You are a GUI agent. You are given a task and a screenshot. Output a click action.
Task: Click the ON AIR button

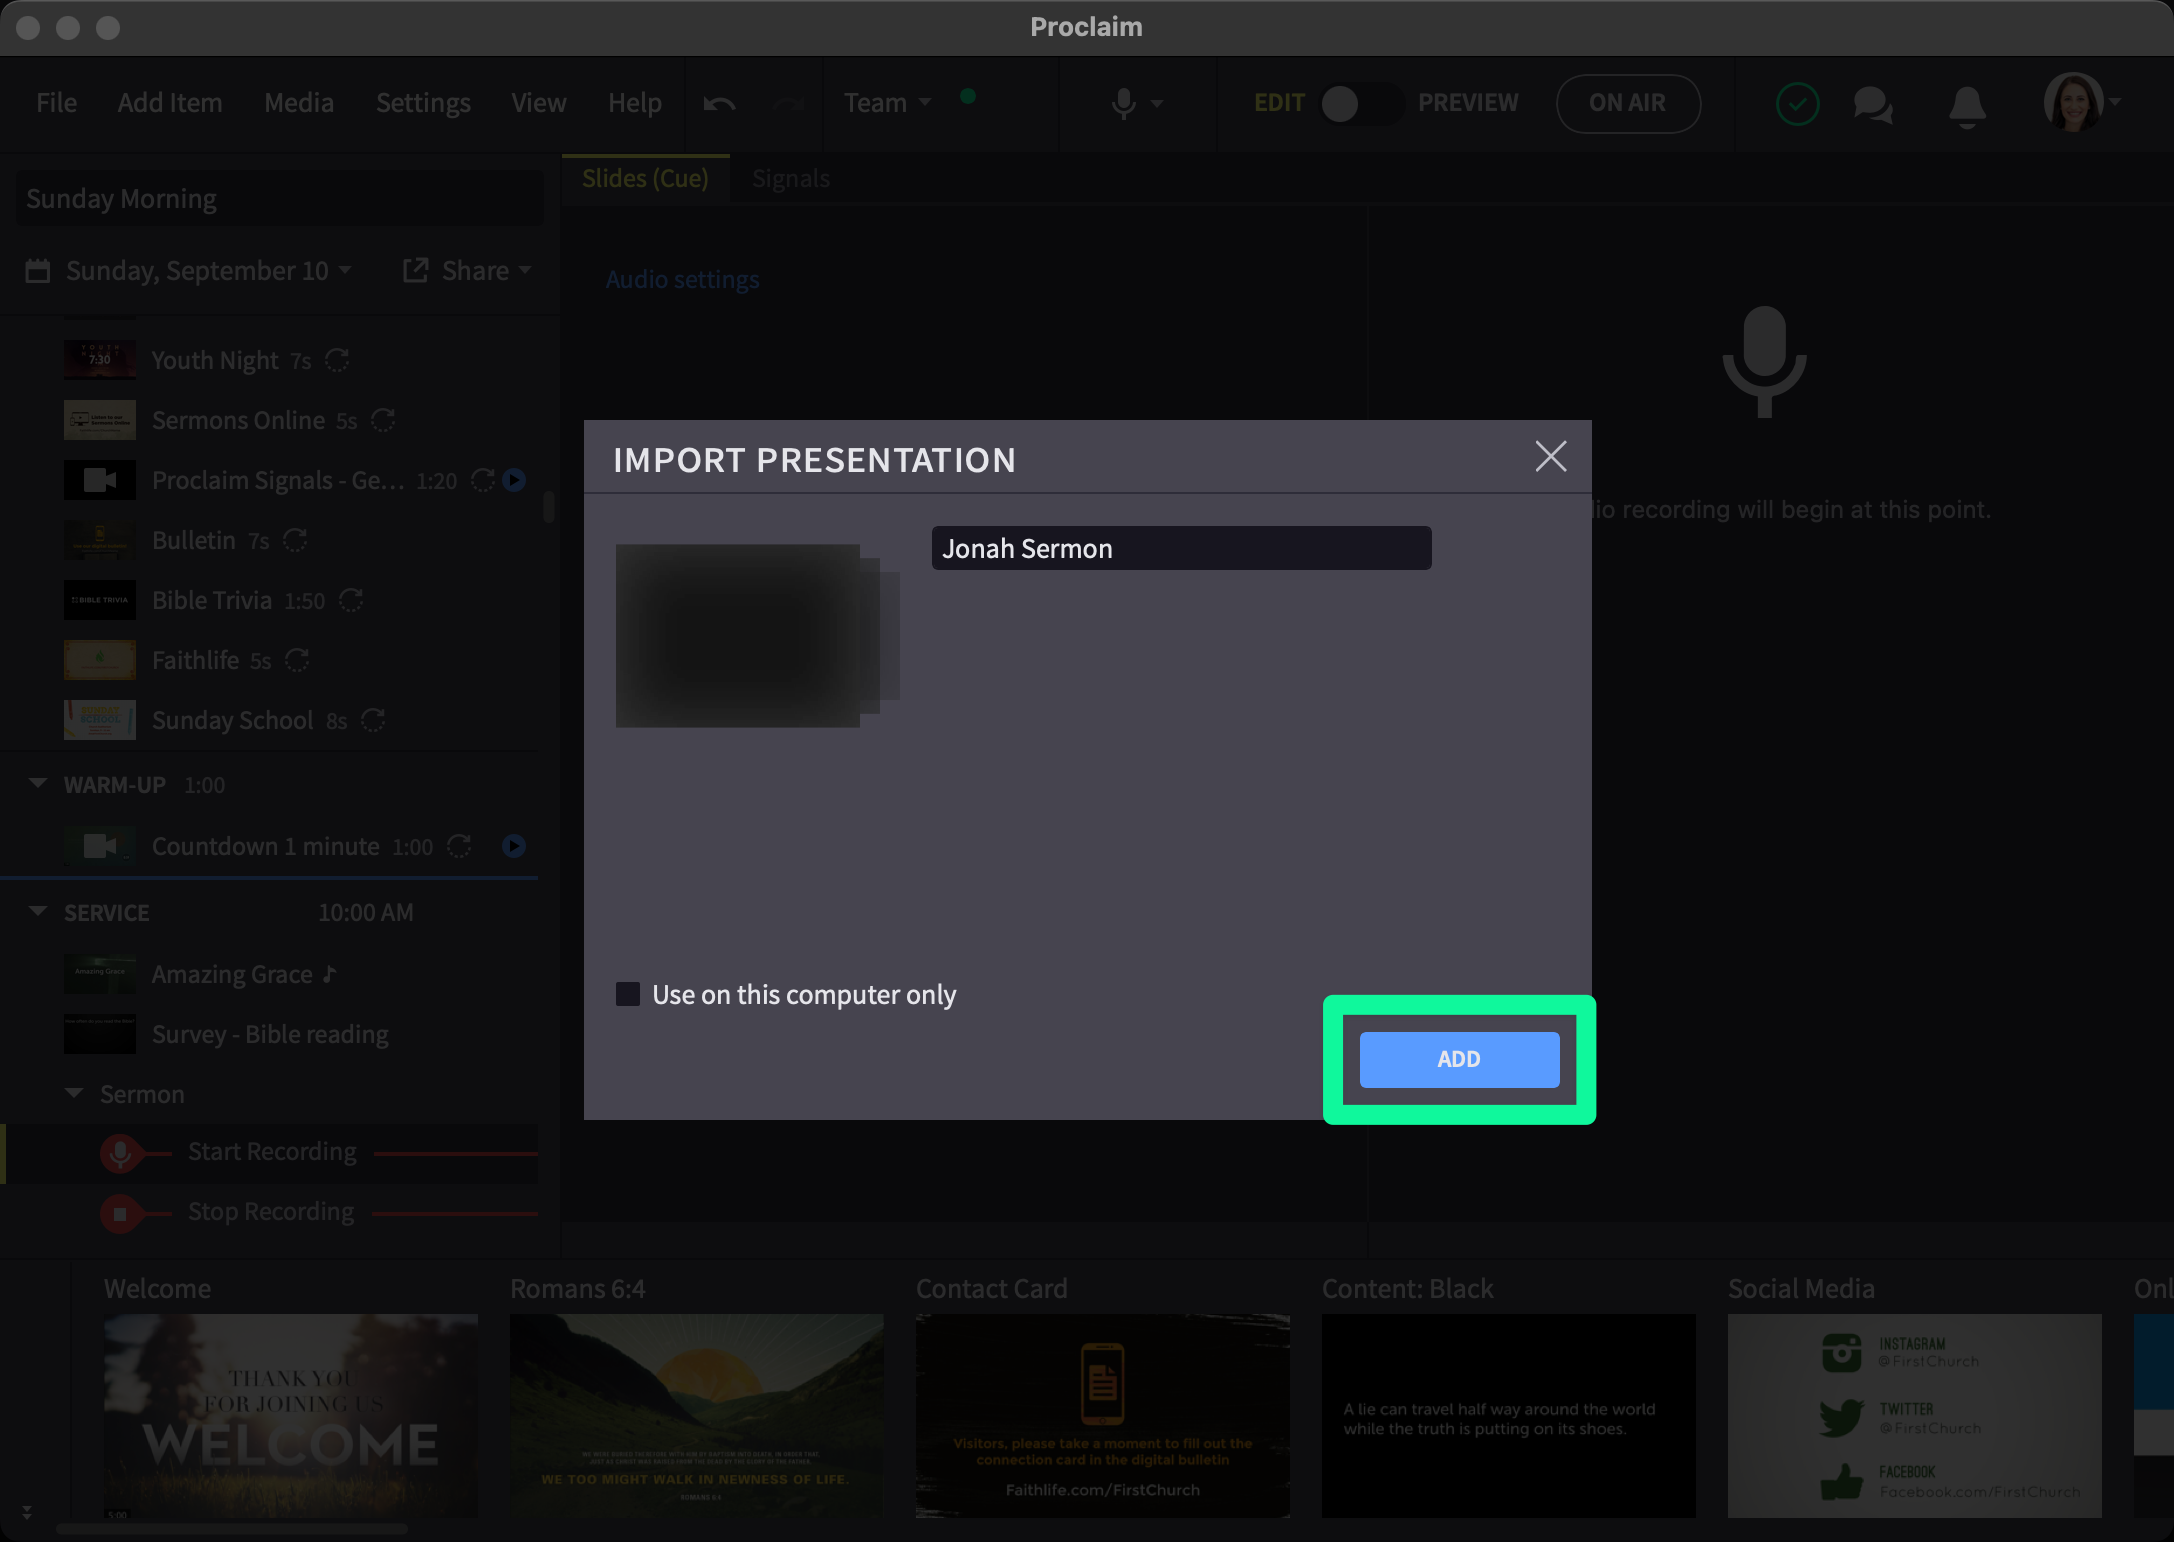(1628, 103)
